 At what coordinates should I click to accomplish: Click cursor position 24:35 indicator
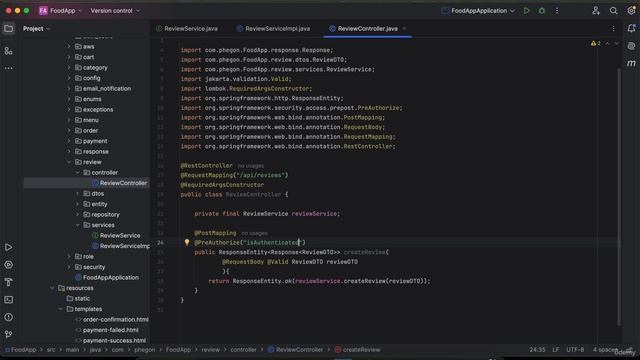537,350
